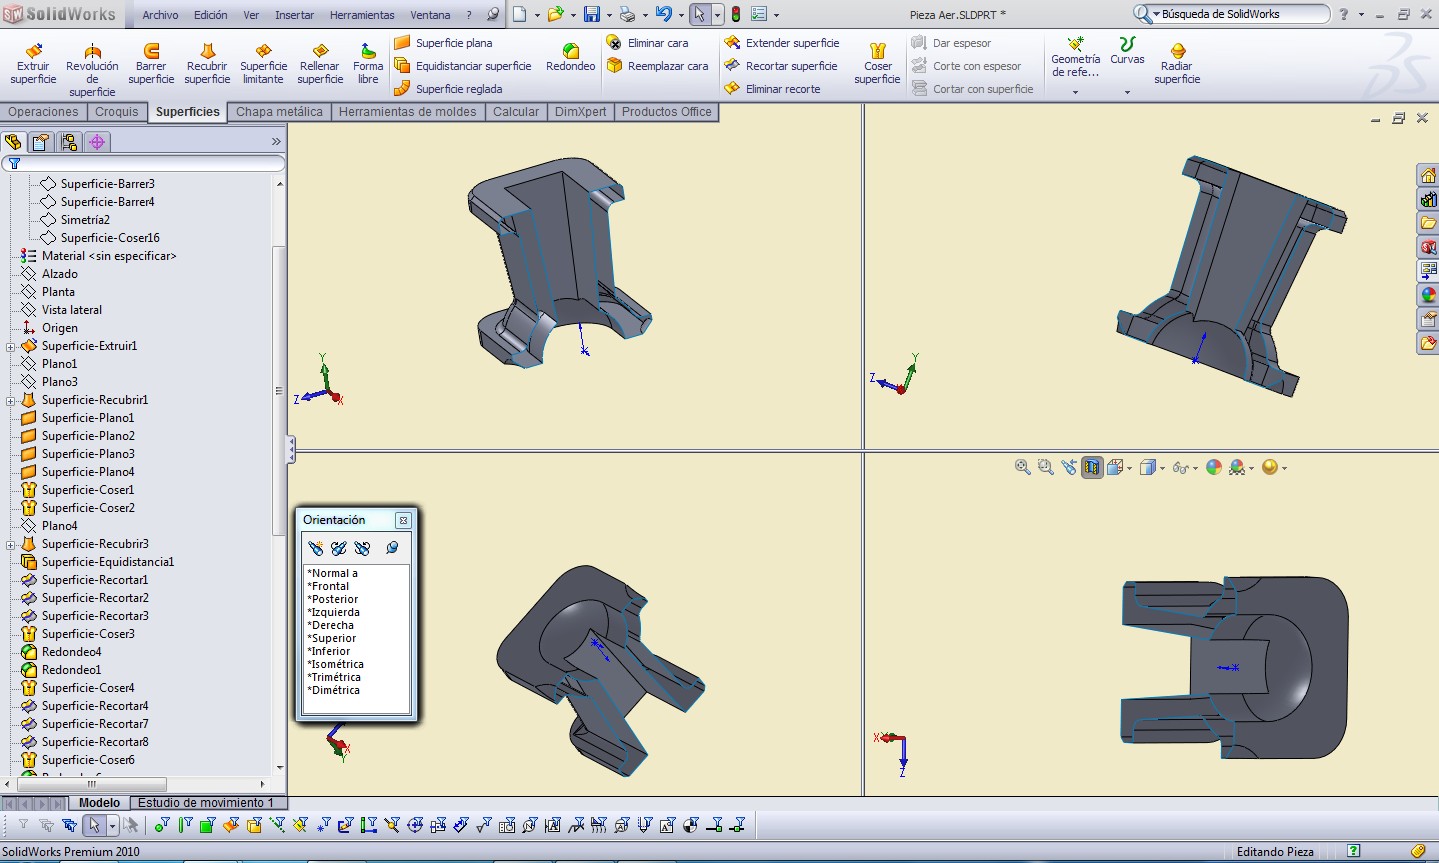Open the Herramientas menu
Screen dimensions: 1439x863
[362, 15]
